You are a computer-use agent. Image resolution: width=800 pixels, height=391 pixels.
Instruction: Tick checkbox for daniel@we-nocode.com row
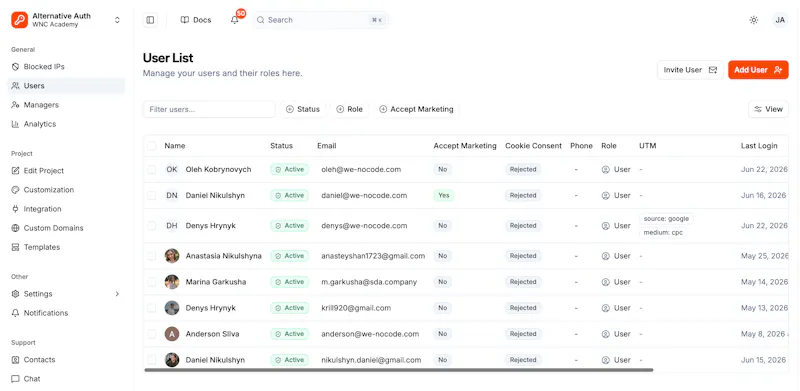tap(152, 196)
